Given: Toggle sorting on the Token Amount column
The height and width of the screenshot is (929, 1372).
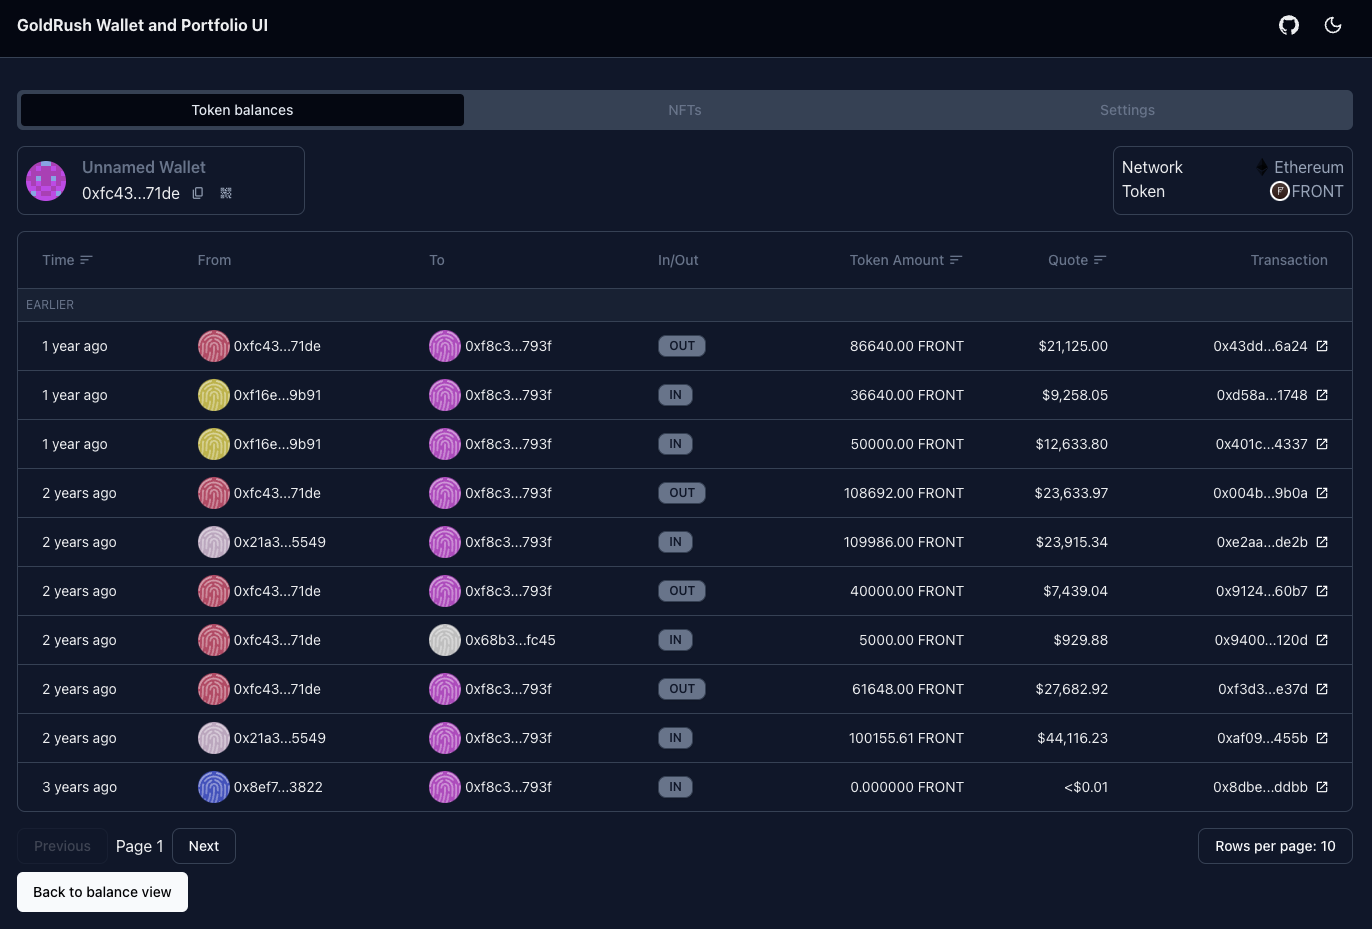Looking at the screenshot, I should click(x=957, y=259).
